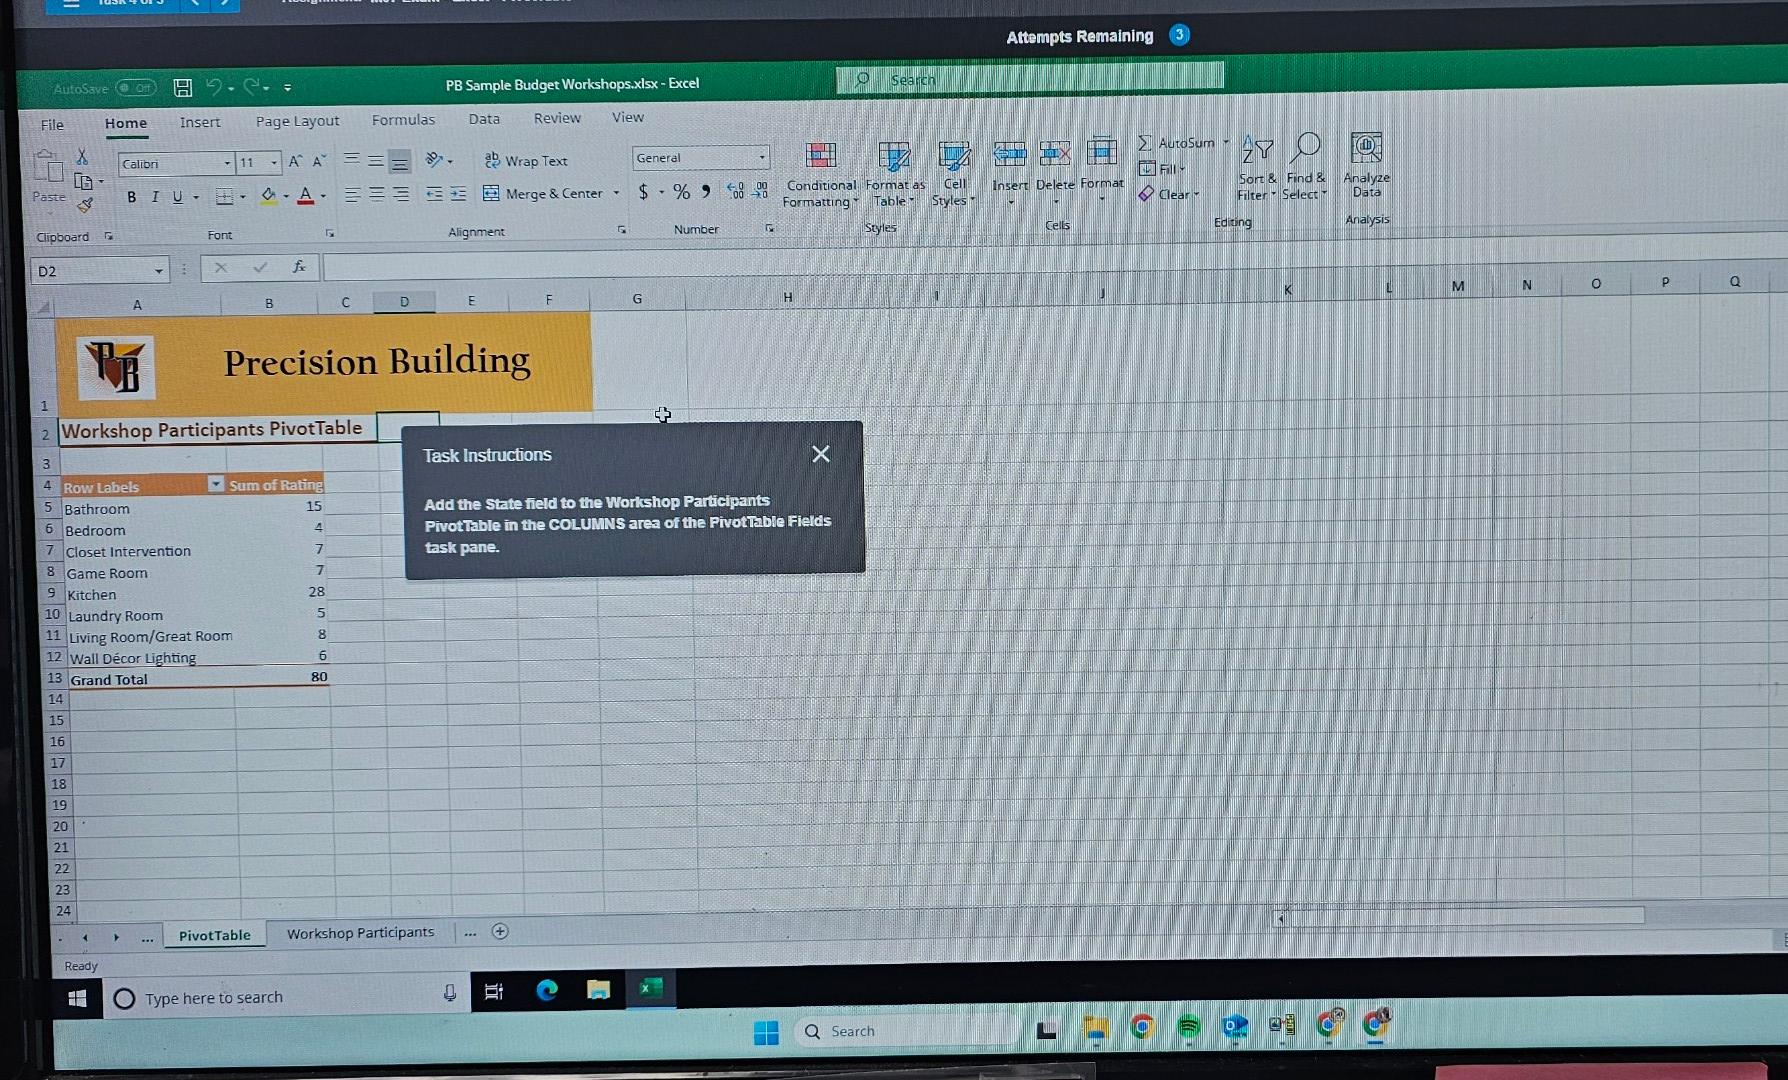Open the Font name dropdown
The image size is (1788, 1080).
click(228, 162)
